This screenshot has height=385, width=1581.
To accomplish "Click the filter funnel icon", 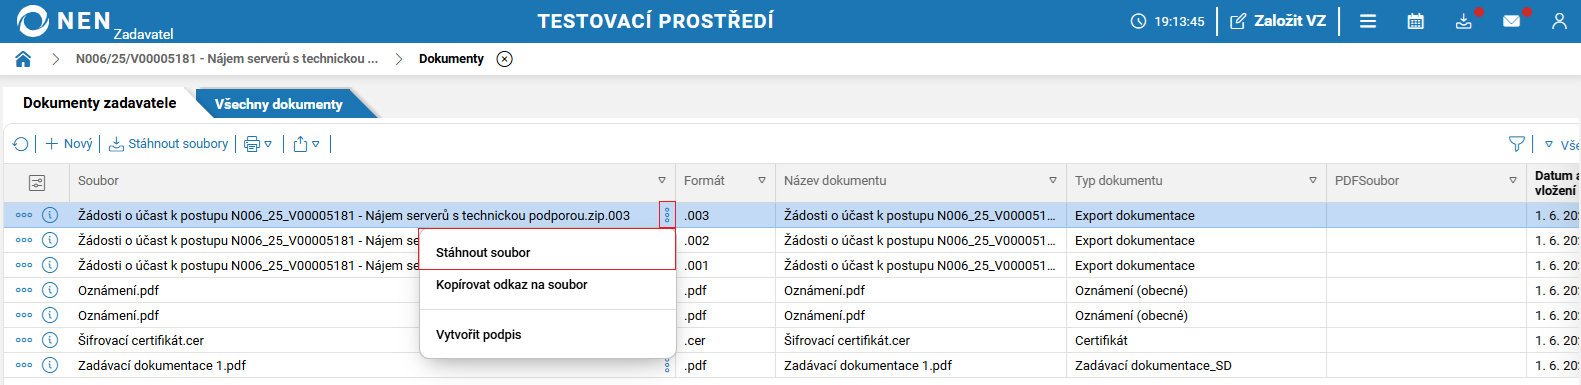I will coord(1517,144).
